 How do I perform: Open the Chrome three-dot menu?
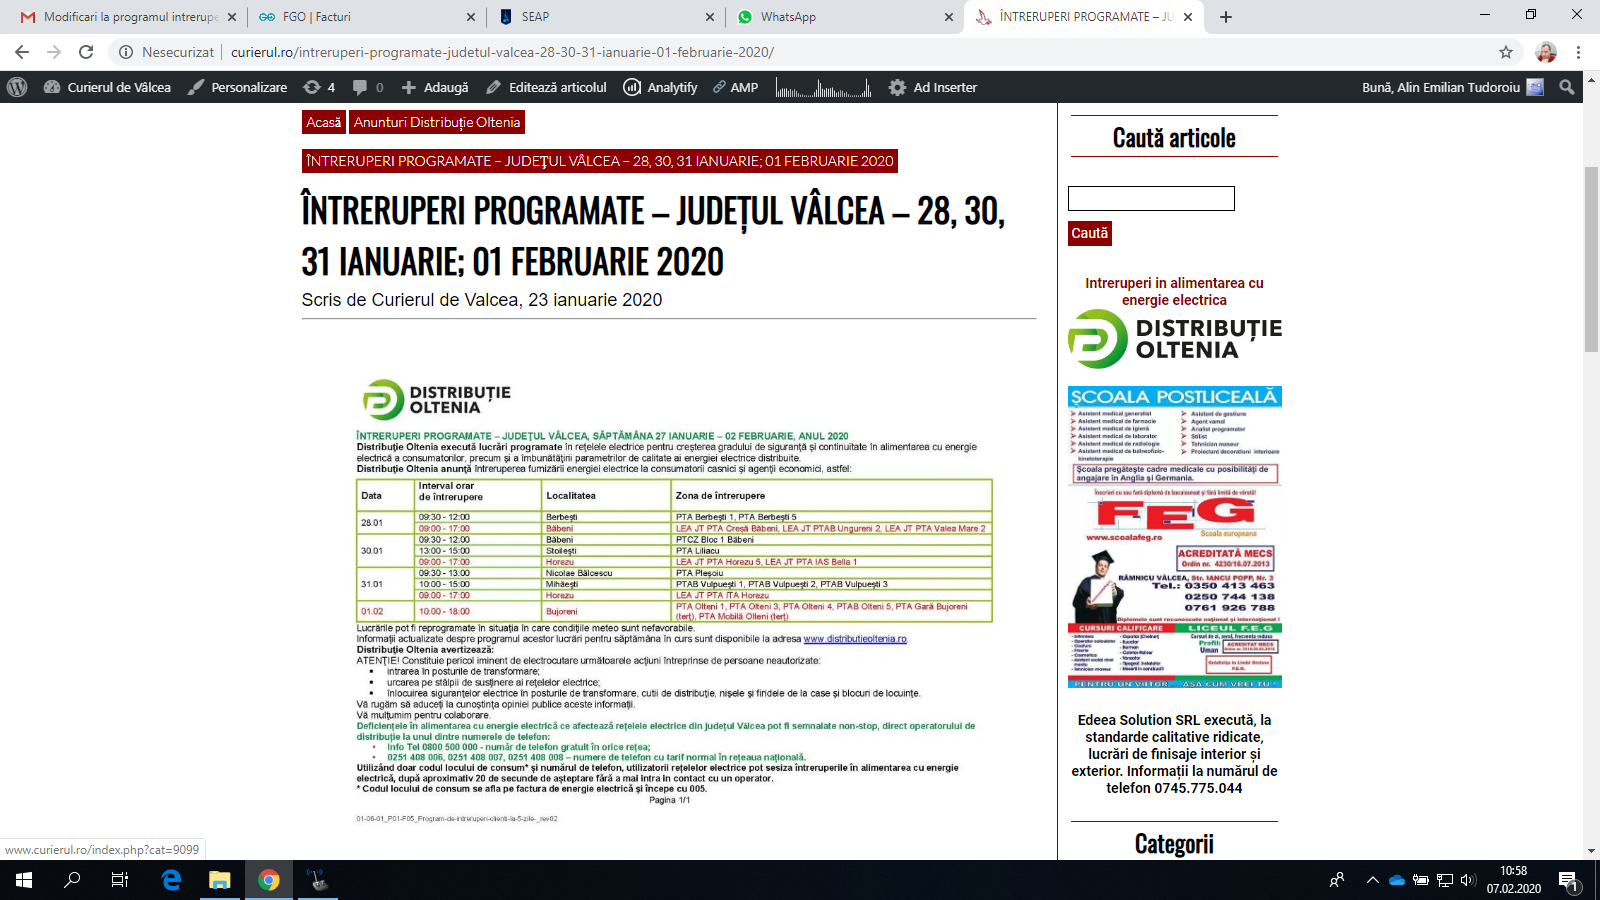click(1579, 52)
